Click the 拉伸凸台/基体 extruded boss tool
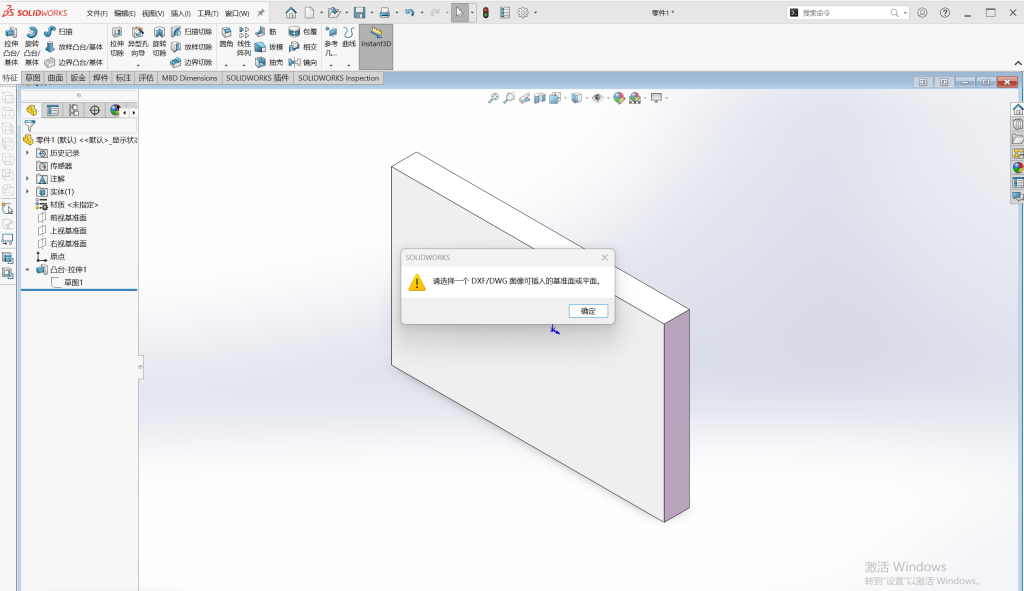Screen dimensions: 1024x591 pos(11,46)
